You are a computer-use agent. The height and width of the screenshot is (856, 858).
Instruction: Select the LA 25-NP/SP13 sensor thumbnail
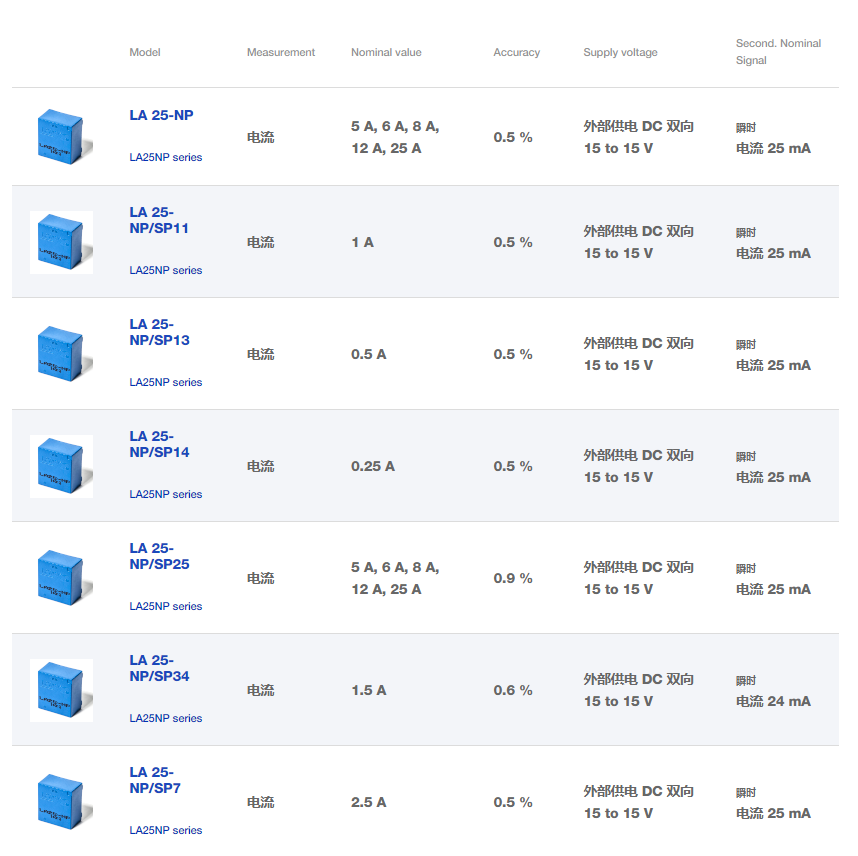click(61, 354)
